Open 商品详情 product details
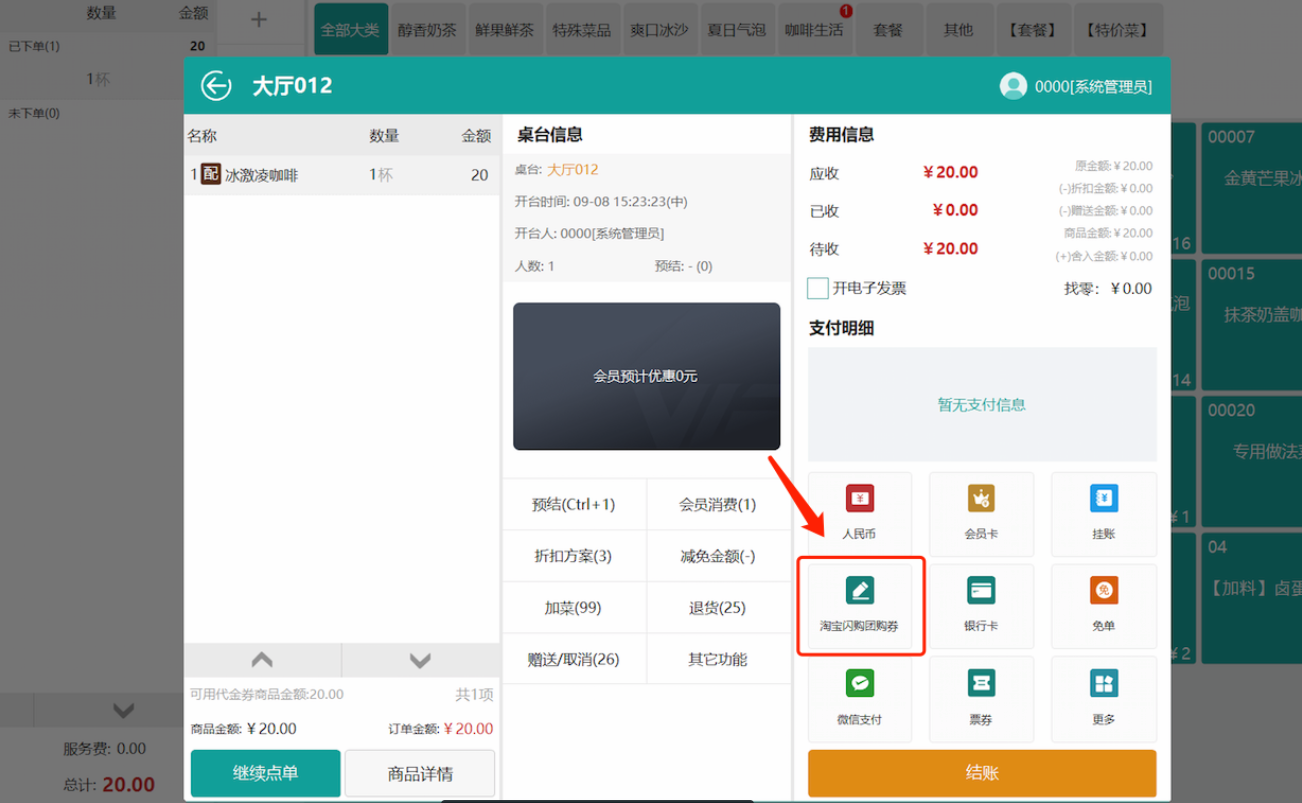The image size is (1302, 803). 420,773
